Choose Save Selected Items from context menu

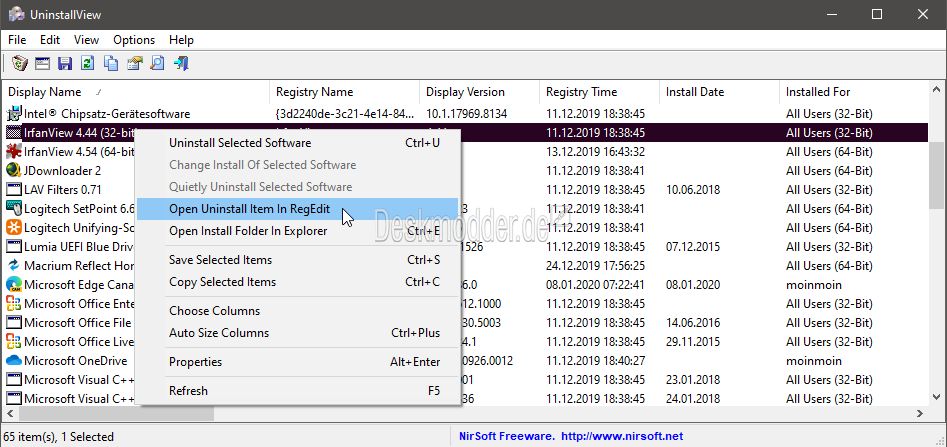click(298, 260)
